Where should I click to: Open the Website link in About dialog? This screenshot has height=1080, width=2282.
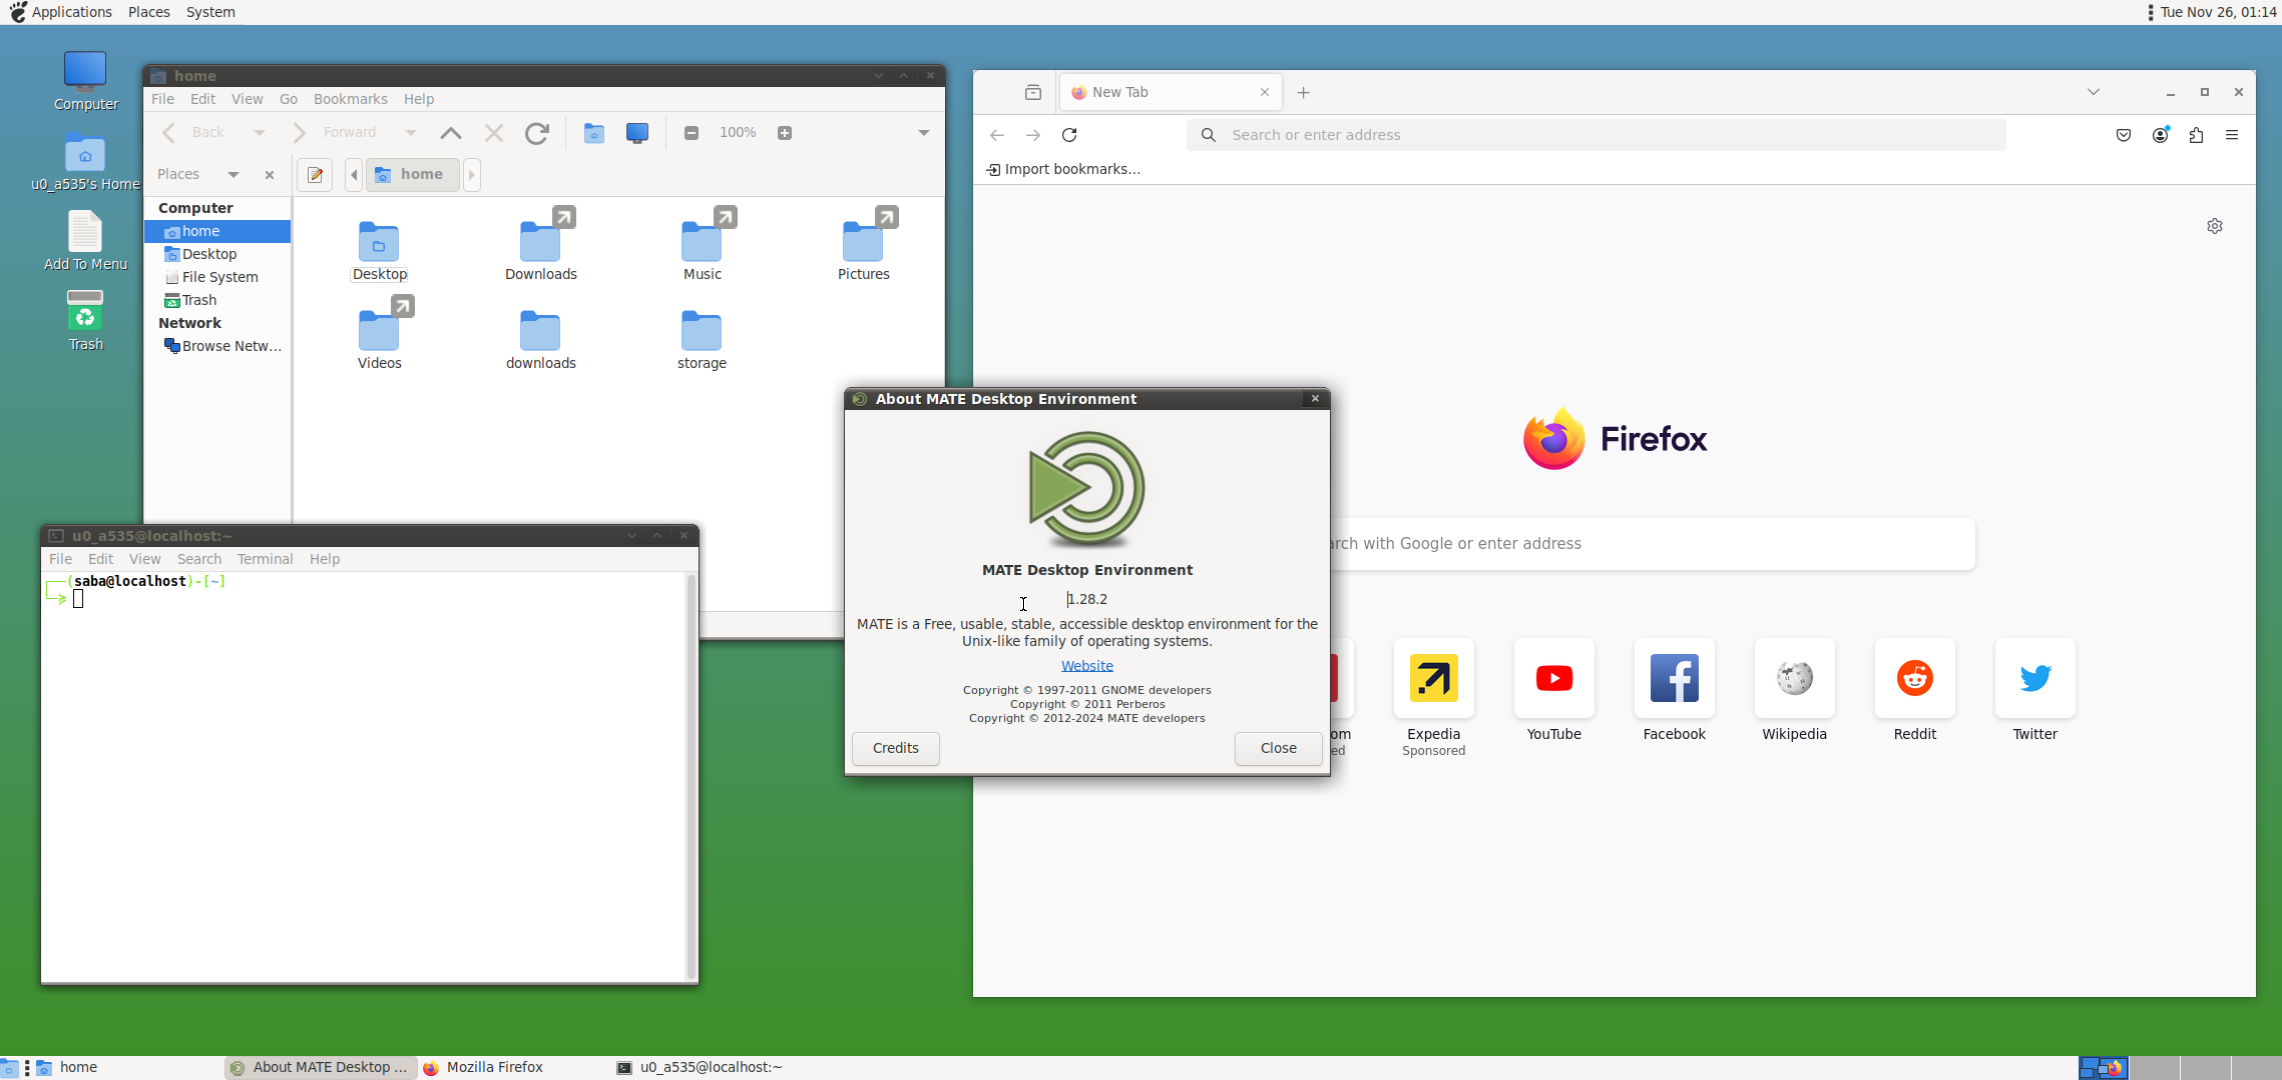tap(1087, 666)
